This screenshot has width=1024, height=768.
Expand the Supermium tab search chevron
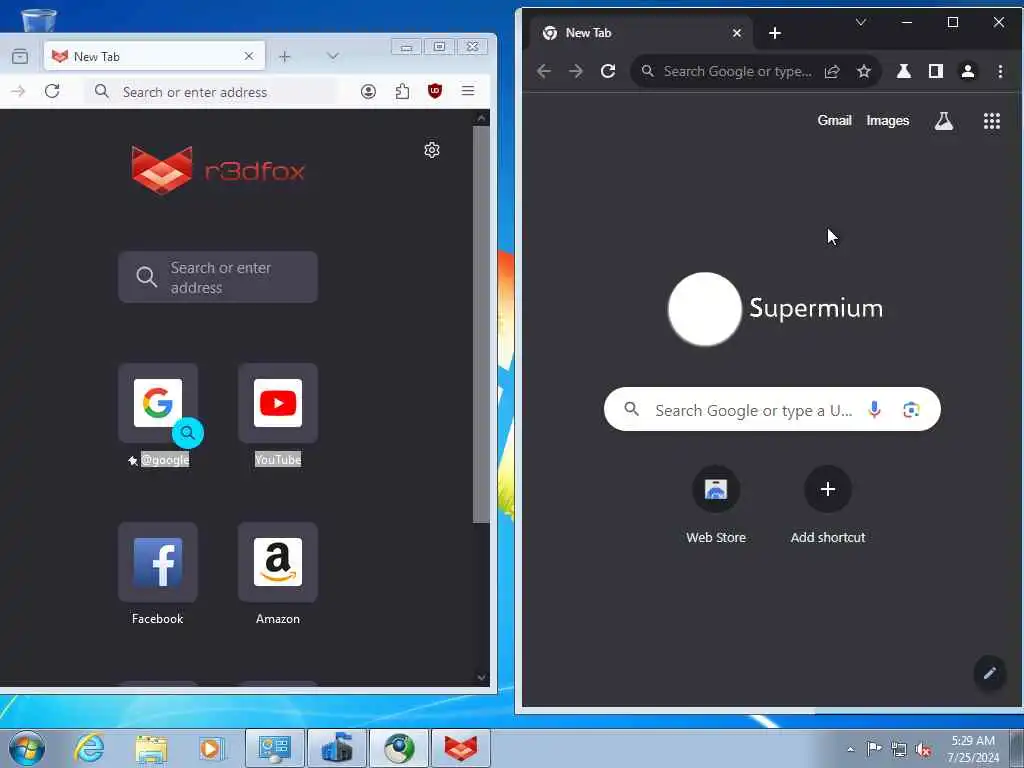point(861,22)
